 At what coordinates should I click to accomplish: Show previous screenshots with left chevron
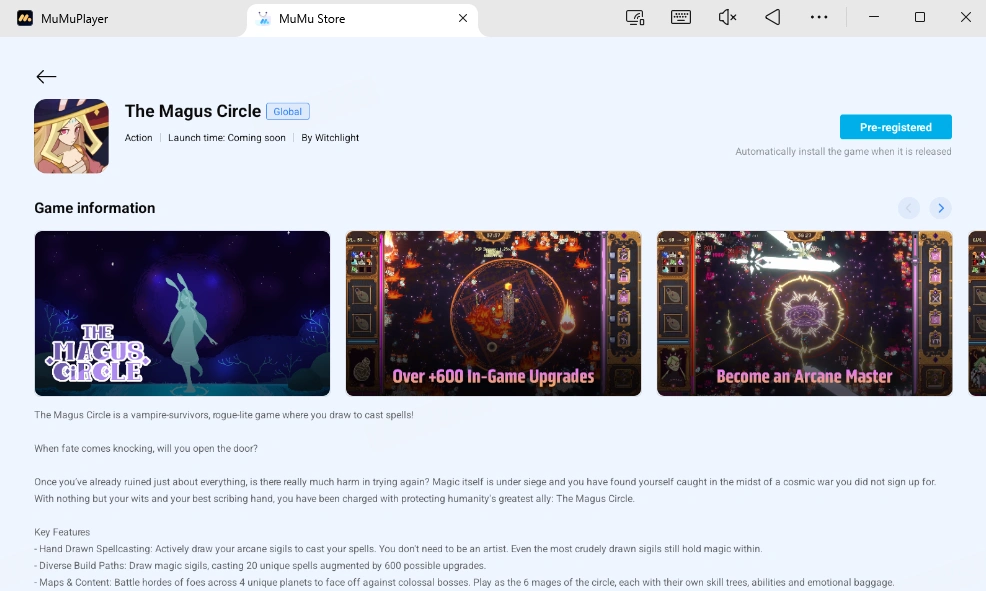pos(909,208)
